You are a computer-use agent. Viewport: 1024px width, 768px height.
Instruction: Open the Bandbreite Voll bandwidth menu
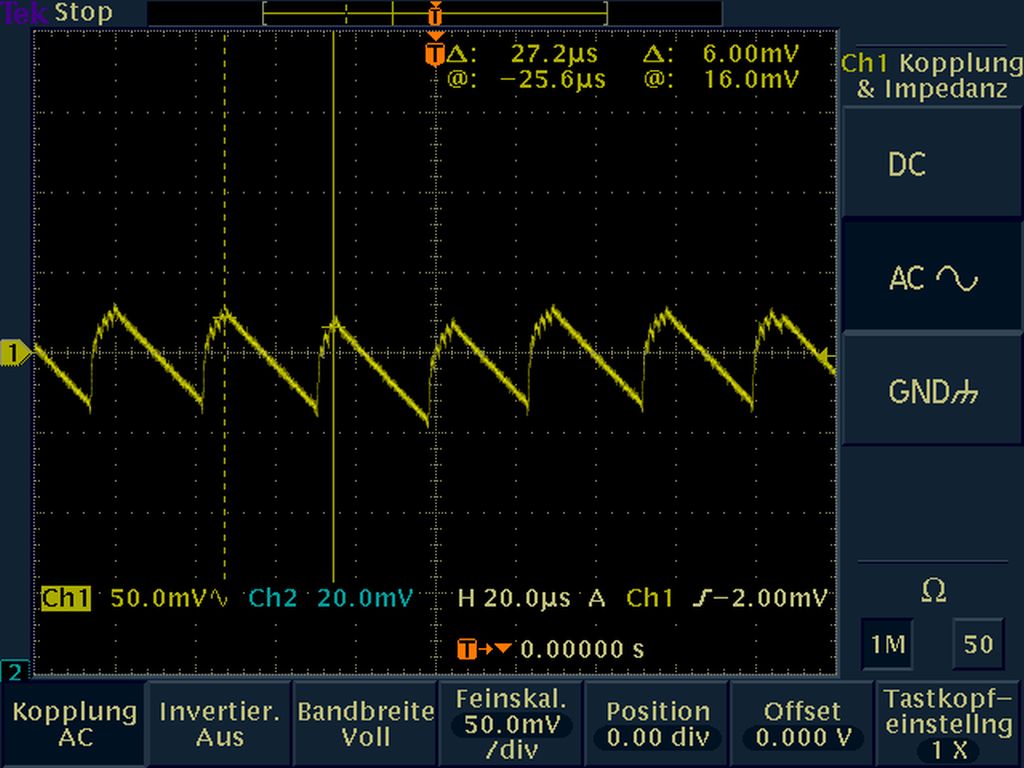[x=365, y=724]
